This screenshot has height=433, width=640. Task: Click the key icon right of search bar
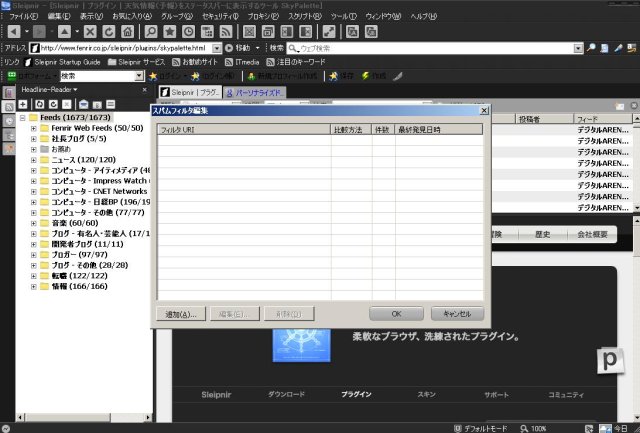[591, 48]
